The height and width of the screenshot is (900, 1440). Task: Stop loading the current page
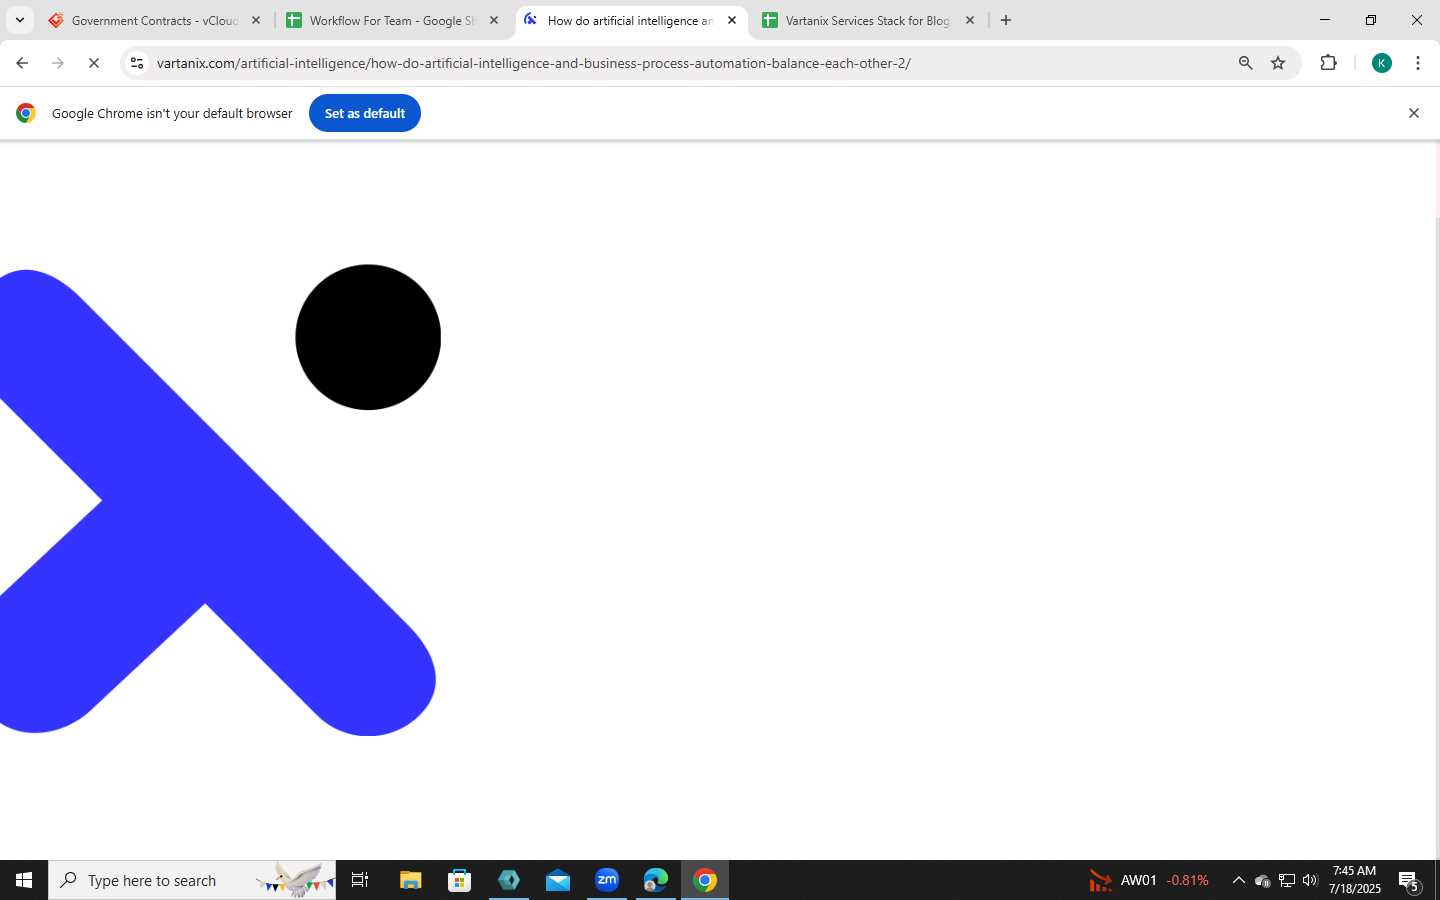pos(94,63)
